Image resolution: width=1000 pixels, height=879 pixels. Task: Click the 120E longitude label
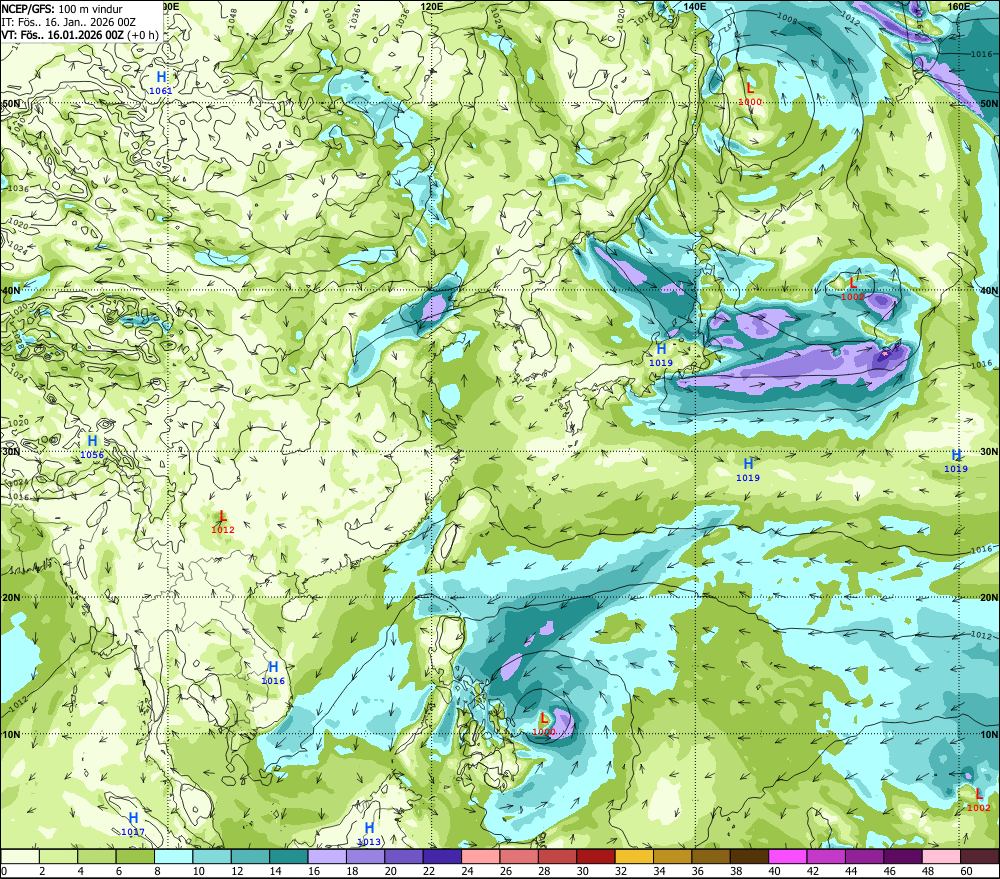click(x=432, y=6)
